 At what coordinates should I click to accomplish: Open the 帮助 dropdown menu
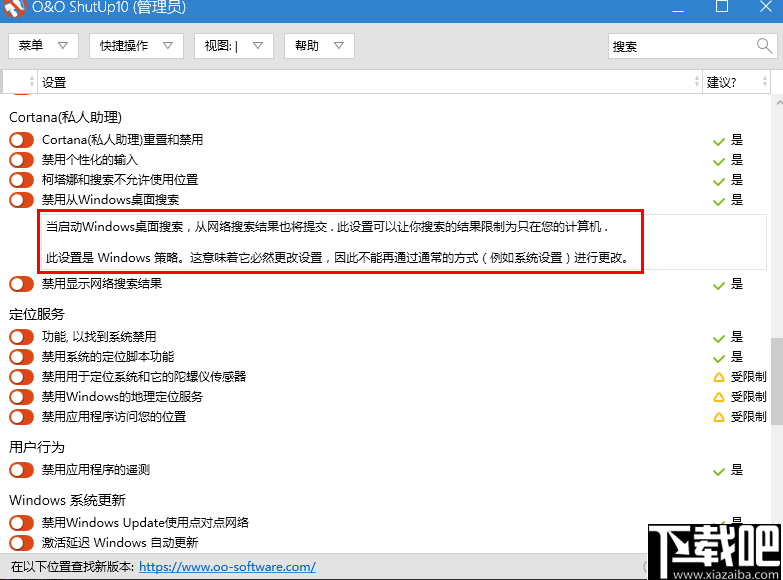click(319, 46)
